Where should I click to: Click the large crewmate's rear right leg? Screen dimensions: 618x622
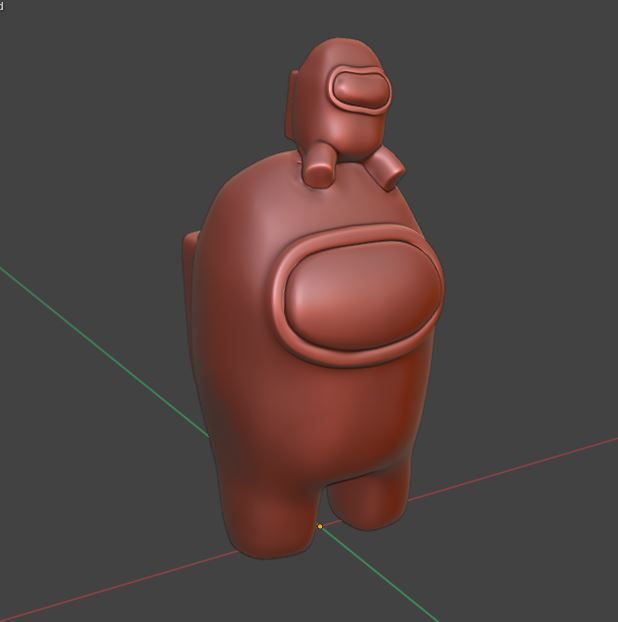[367, 500]
